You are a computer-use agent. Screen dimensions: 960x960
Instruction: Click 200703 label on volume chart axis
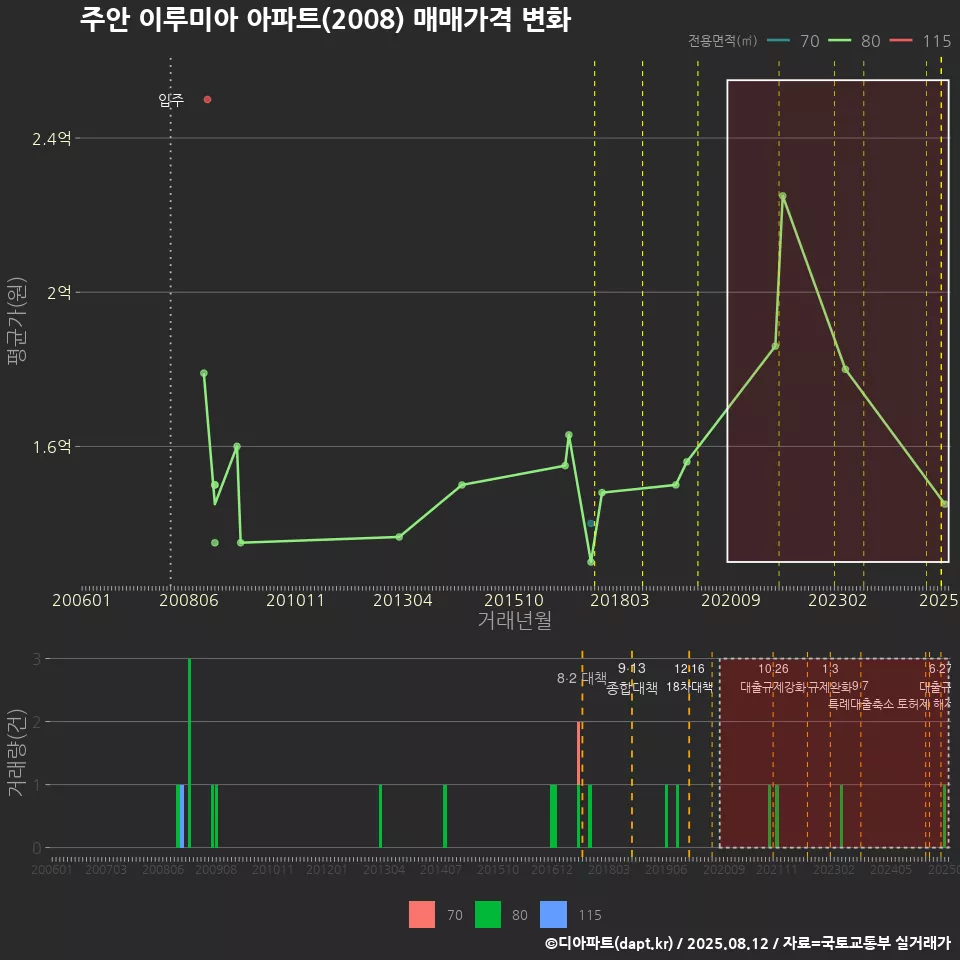105,869
